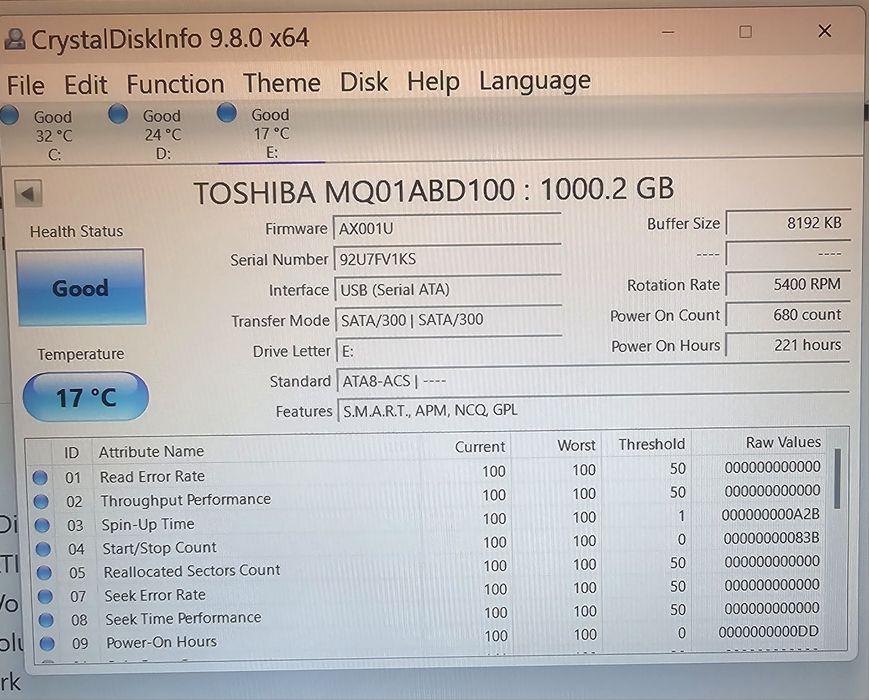
Task: Click the Transfer Mode field SATA/300
Action: [449, 320]
